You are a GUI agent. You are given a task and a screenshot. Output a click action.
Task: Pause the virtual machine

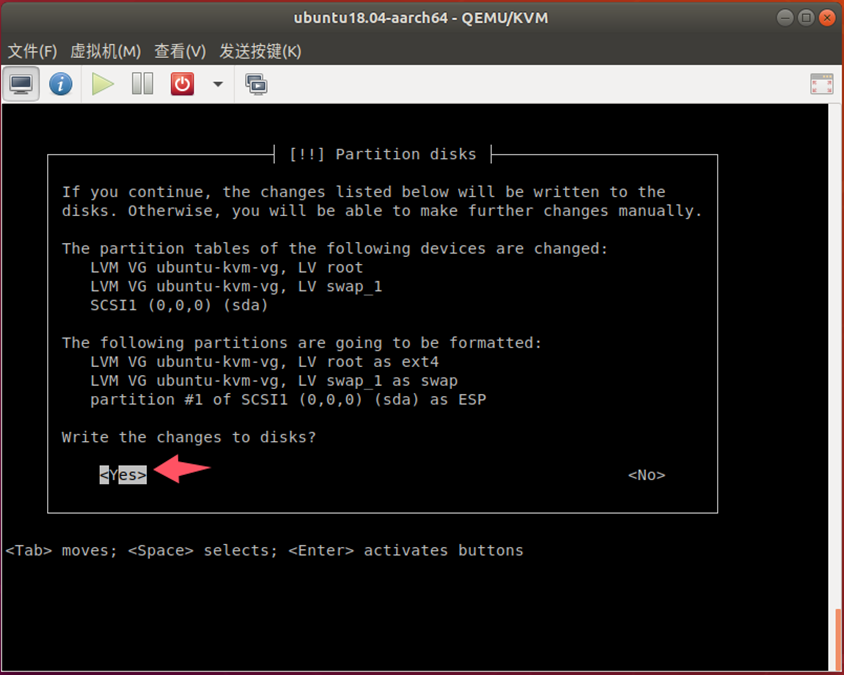coord(143,84)
